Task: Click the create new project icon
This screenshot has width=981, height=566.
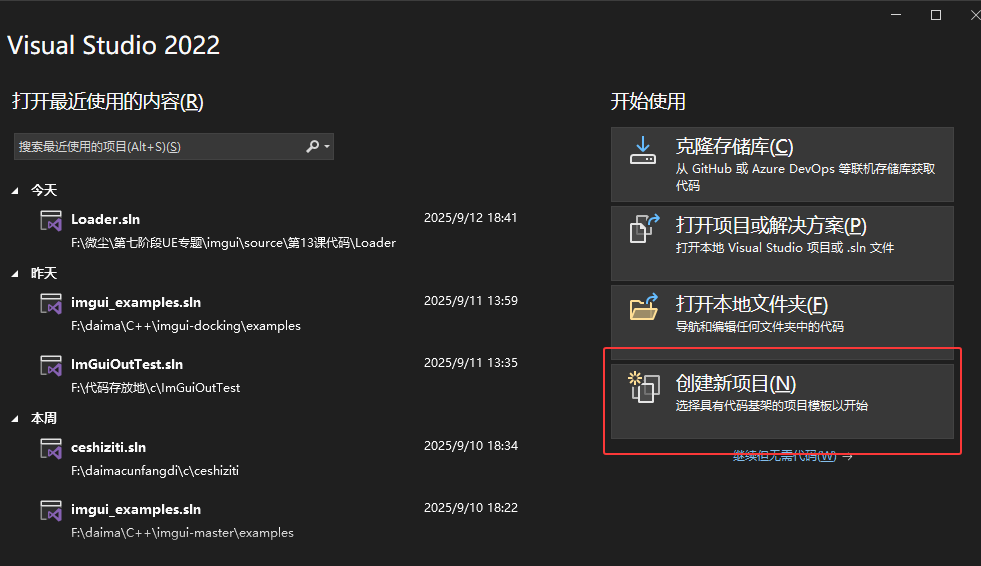Action: click(644, 387)
